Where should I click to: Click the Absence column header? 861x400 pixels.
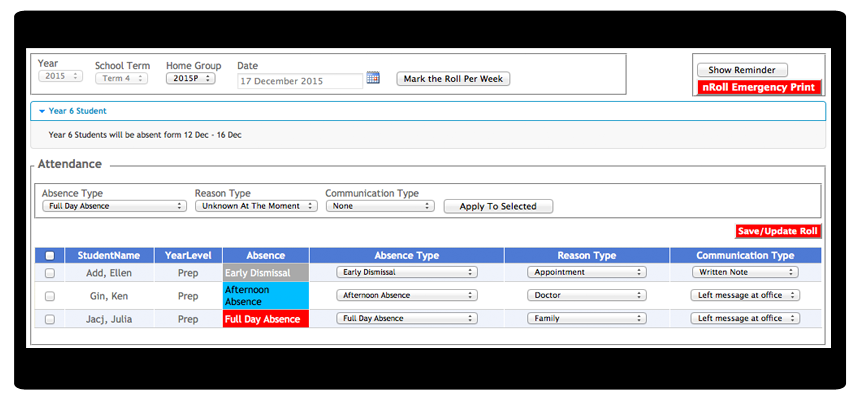[x=266, y=255]
